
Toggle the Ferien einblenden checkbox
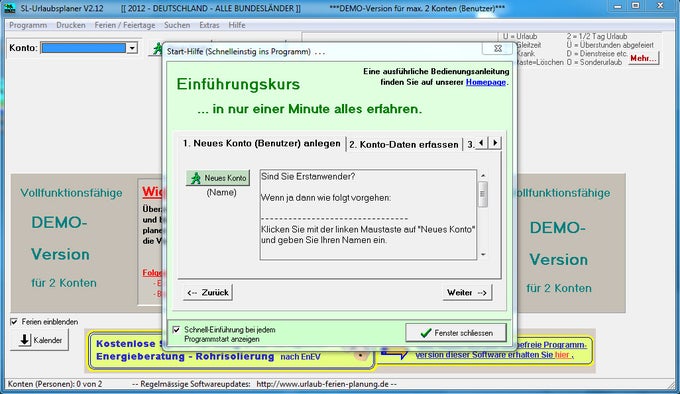click(14, 322)
